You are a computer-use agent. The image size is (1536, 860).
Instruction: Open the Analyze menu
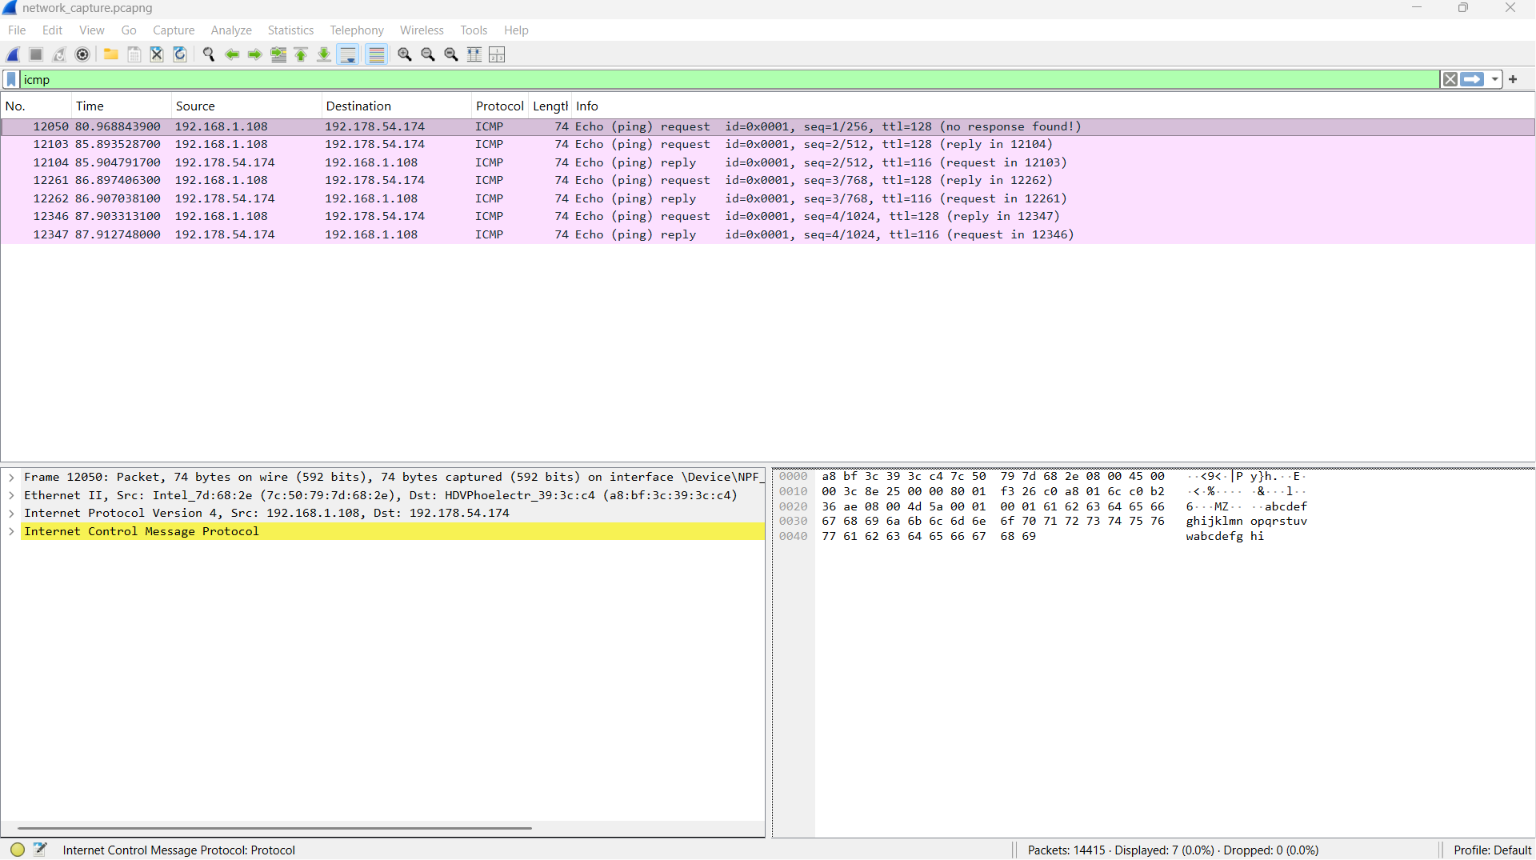coord(231,30)
